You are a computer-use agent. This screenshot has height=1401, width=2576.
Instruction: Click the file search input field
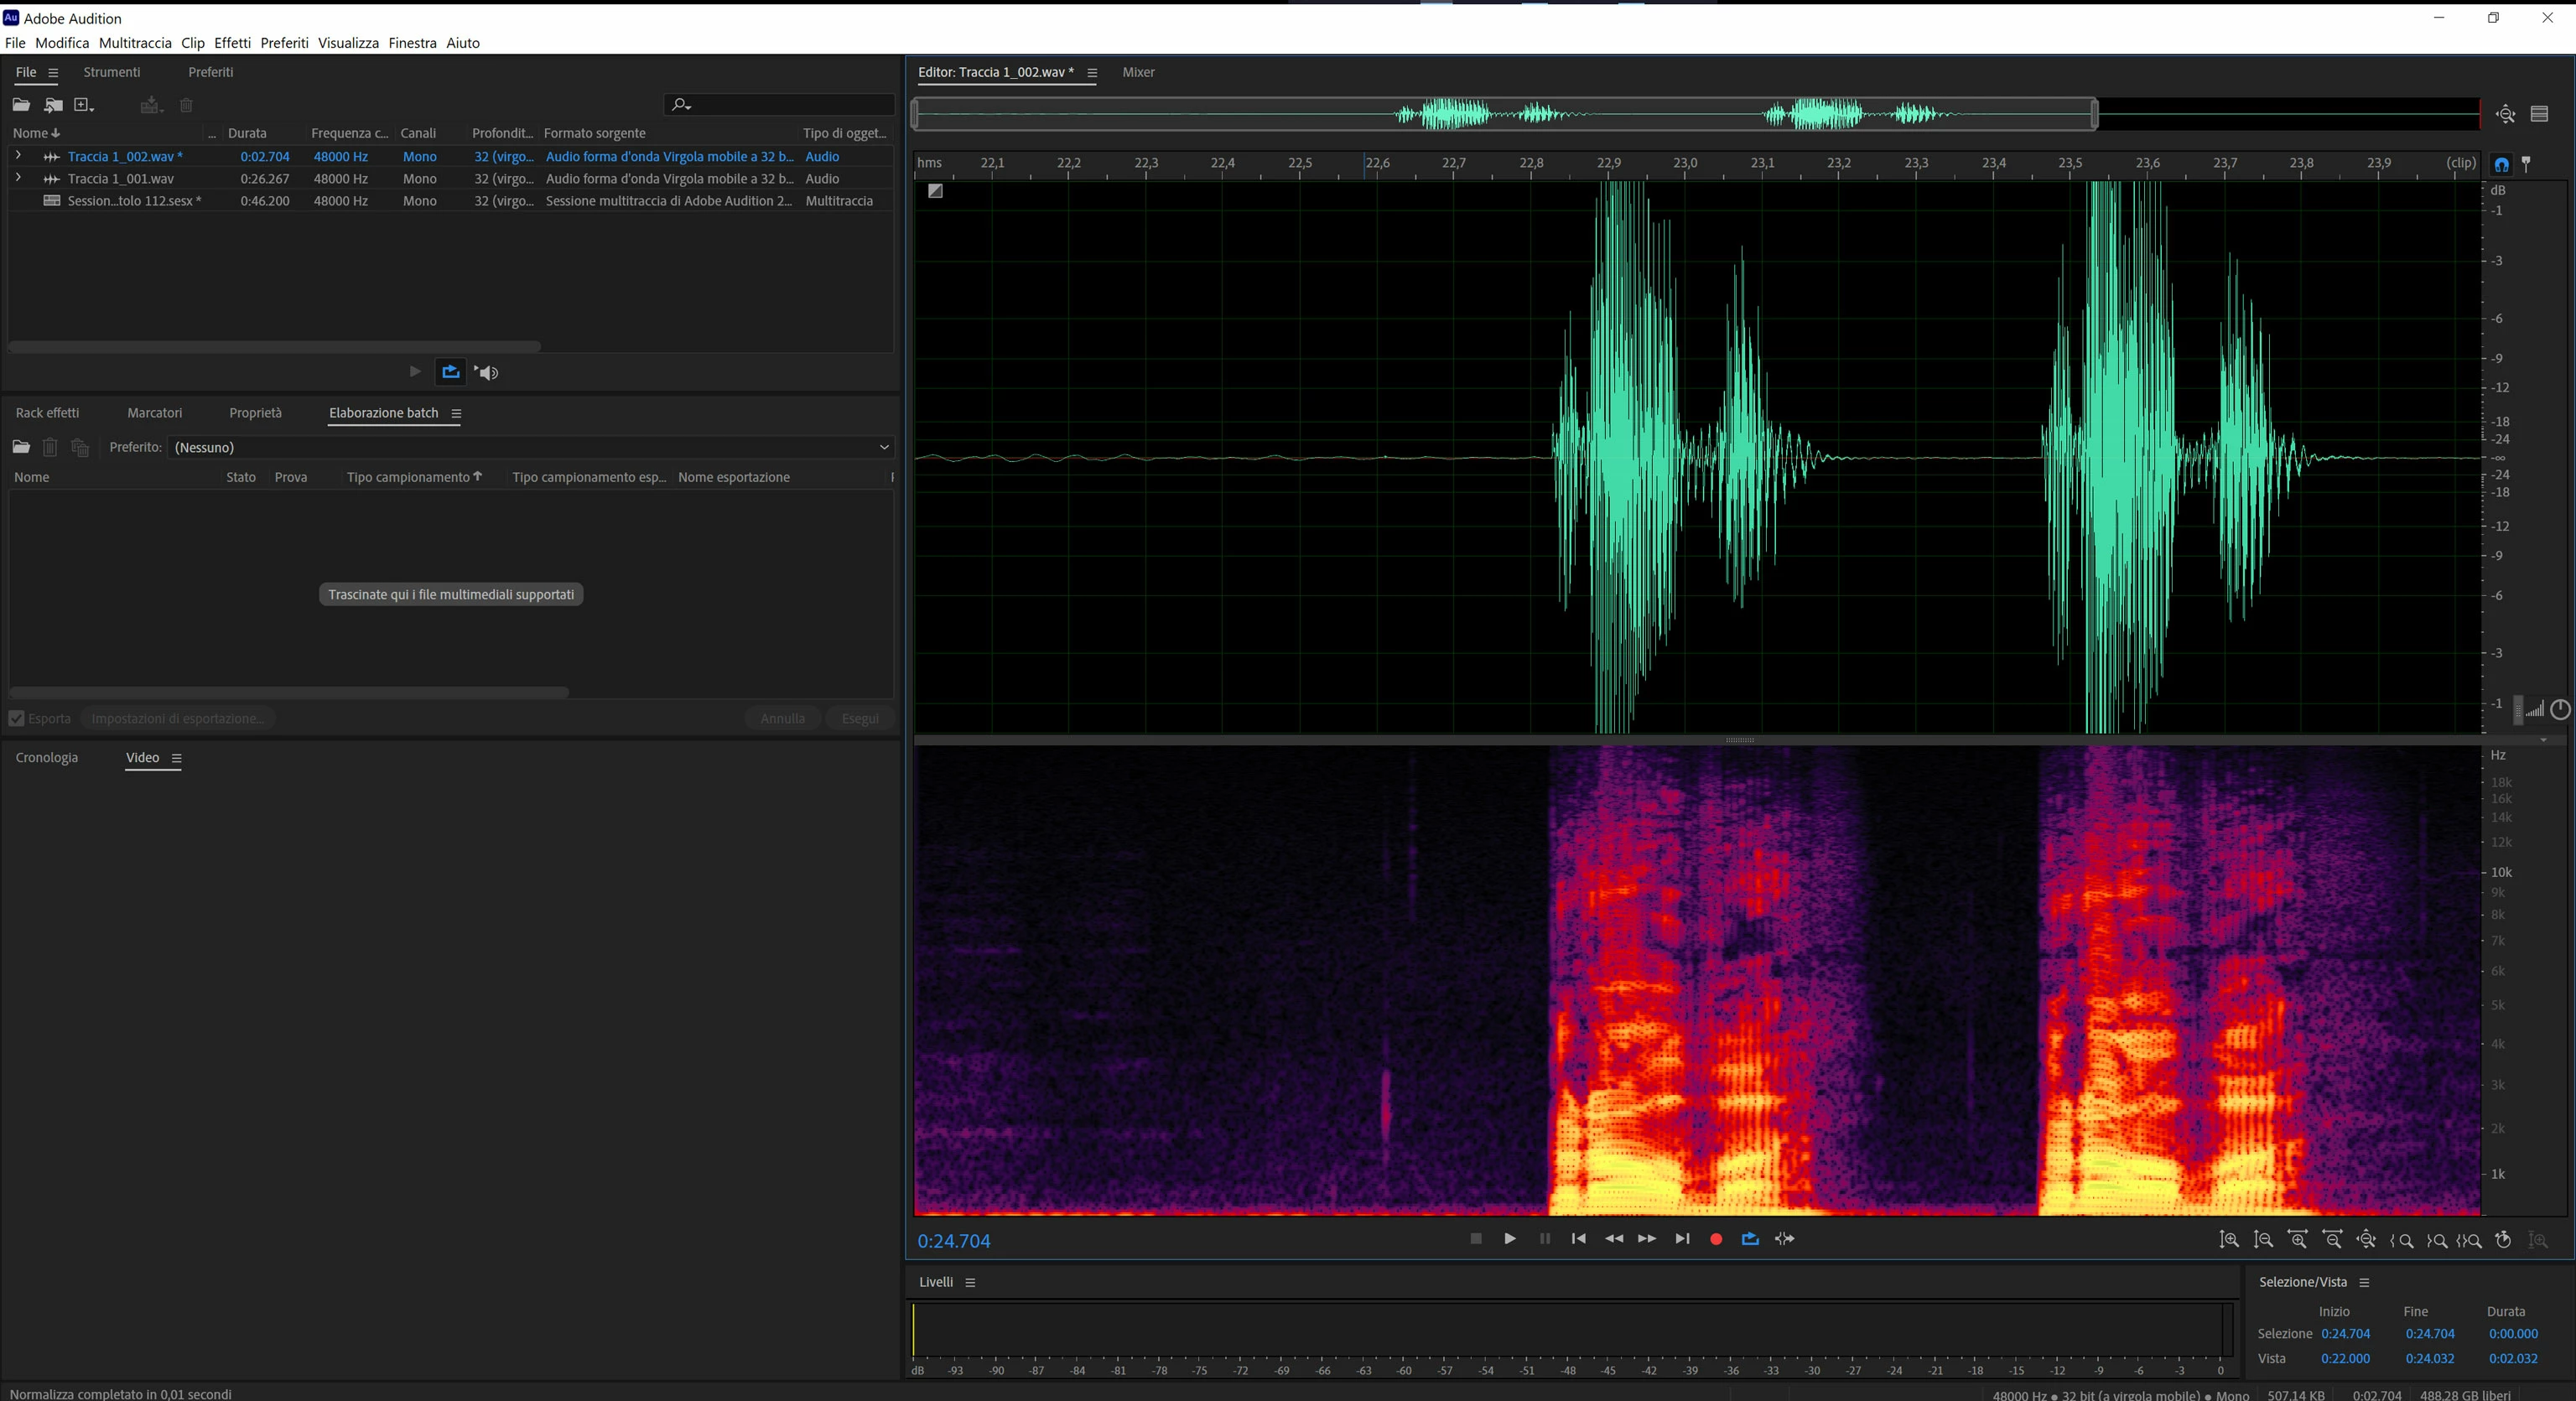click(x=790, y=105)
